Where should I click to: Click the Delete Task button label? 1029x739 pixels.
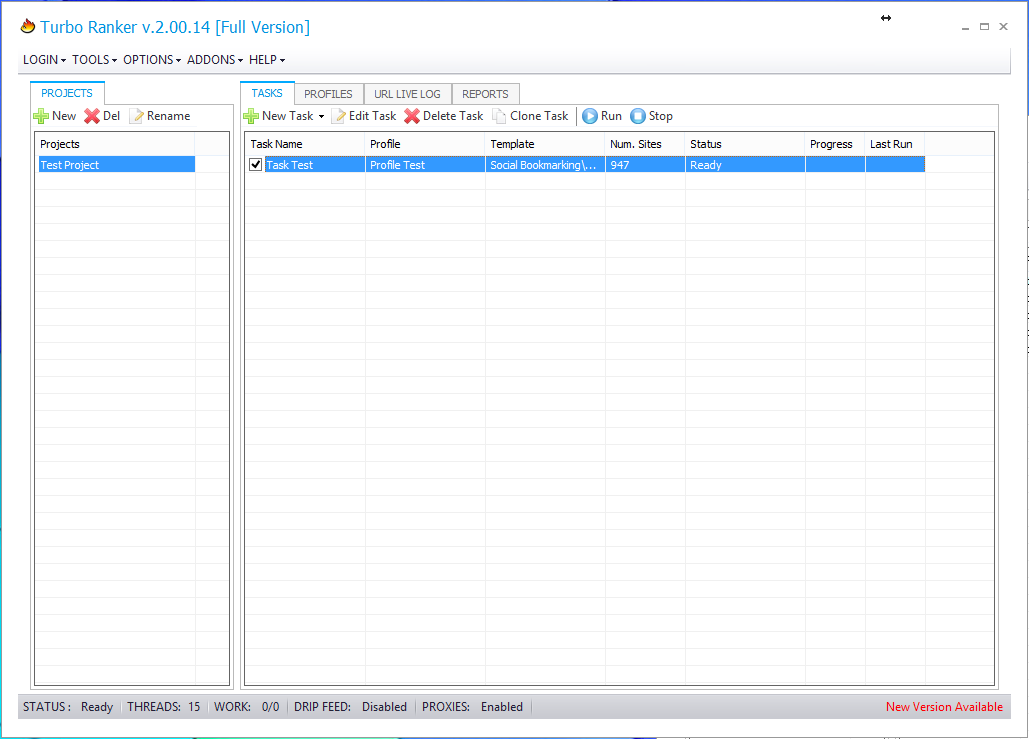[x=453, y=116]
